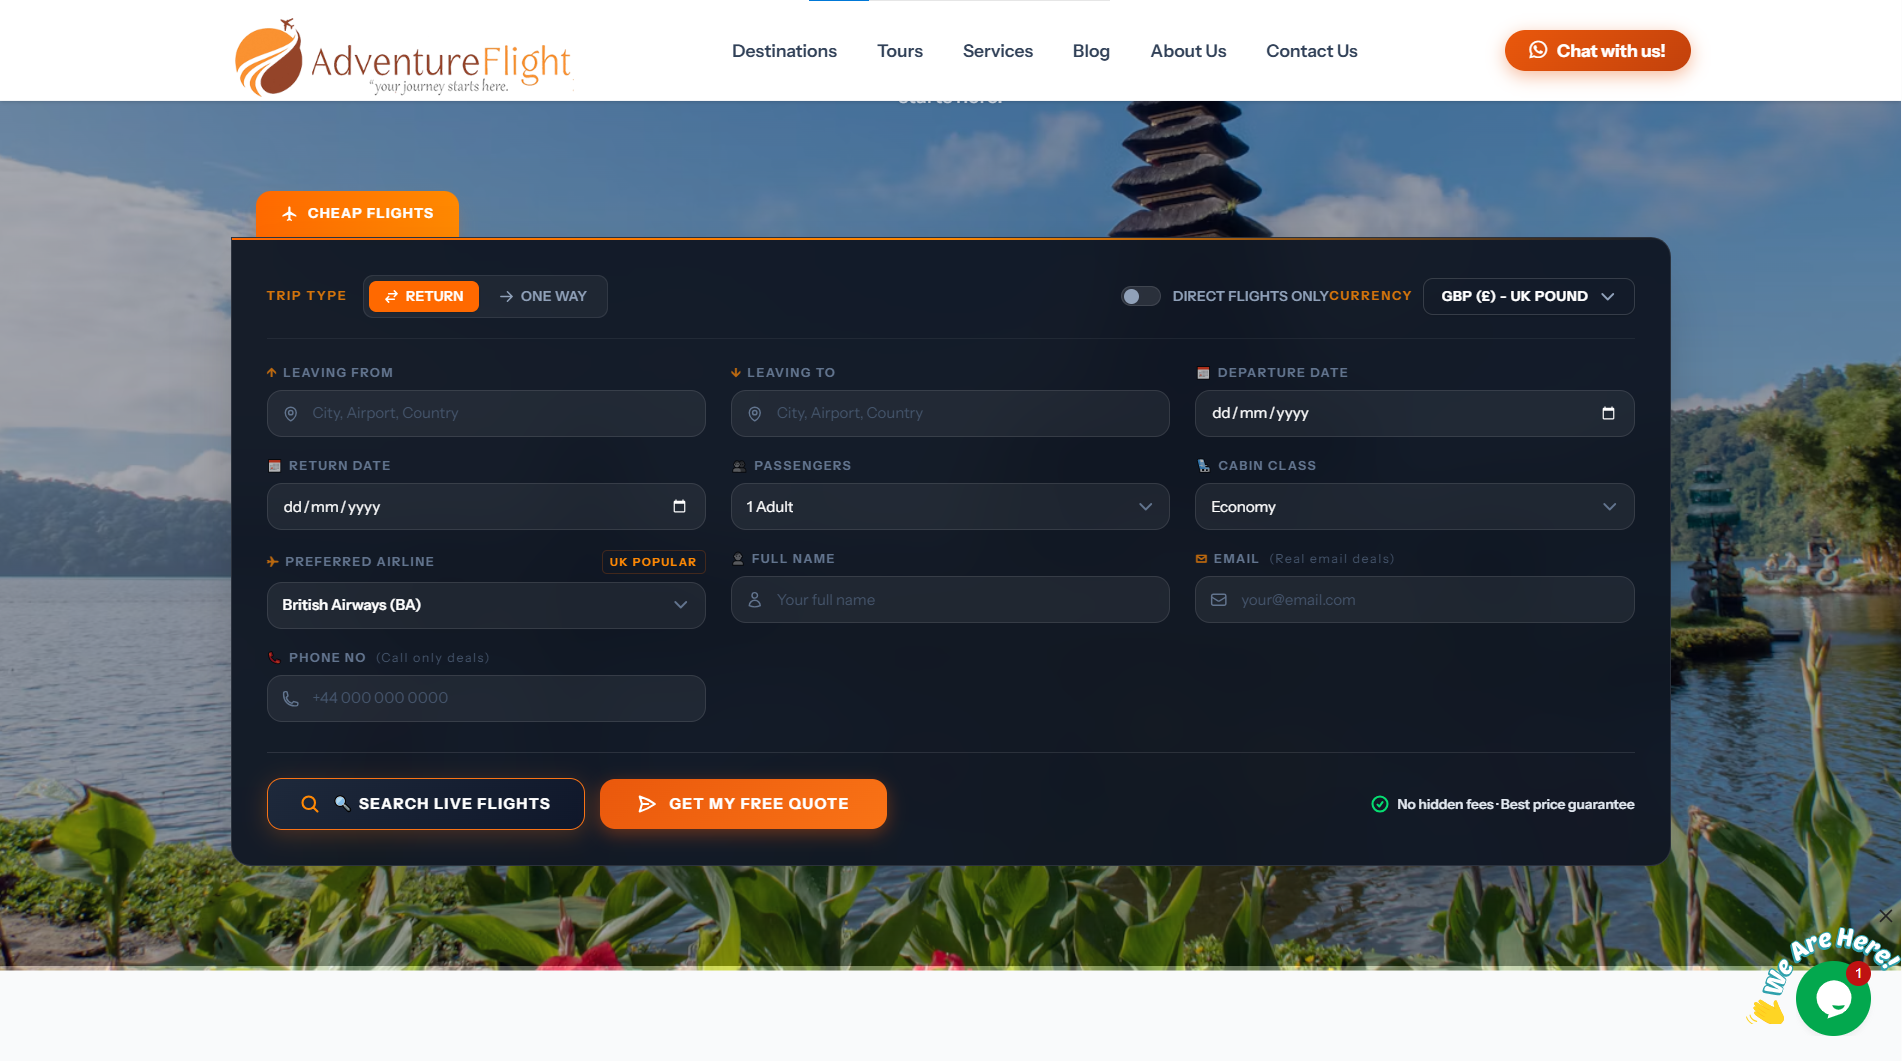Click the 'CABIN CLASS' label
Image resolution: width=1902 pixels, height=1061 pixels.
coord(1267,466)
